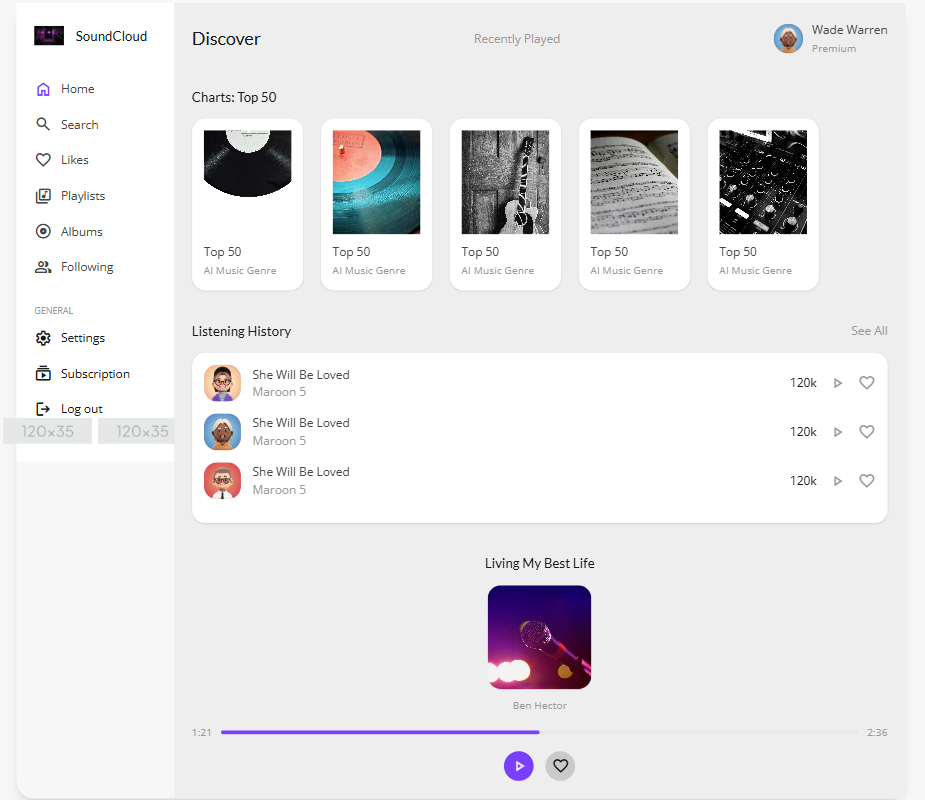Click See All for Listening History

coord(869,331)
